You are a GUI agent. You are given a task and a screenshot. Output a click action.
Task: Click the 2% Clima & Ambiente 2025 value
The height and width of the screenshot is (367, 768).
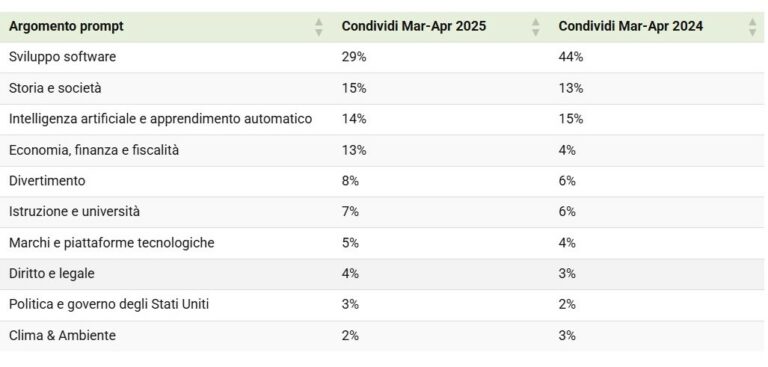(350, 336)
